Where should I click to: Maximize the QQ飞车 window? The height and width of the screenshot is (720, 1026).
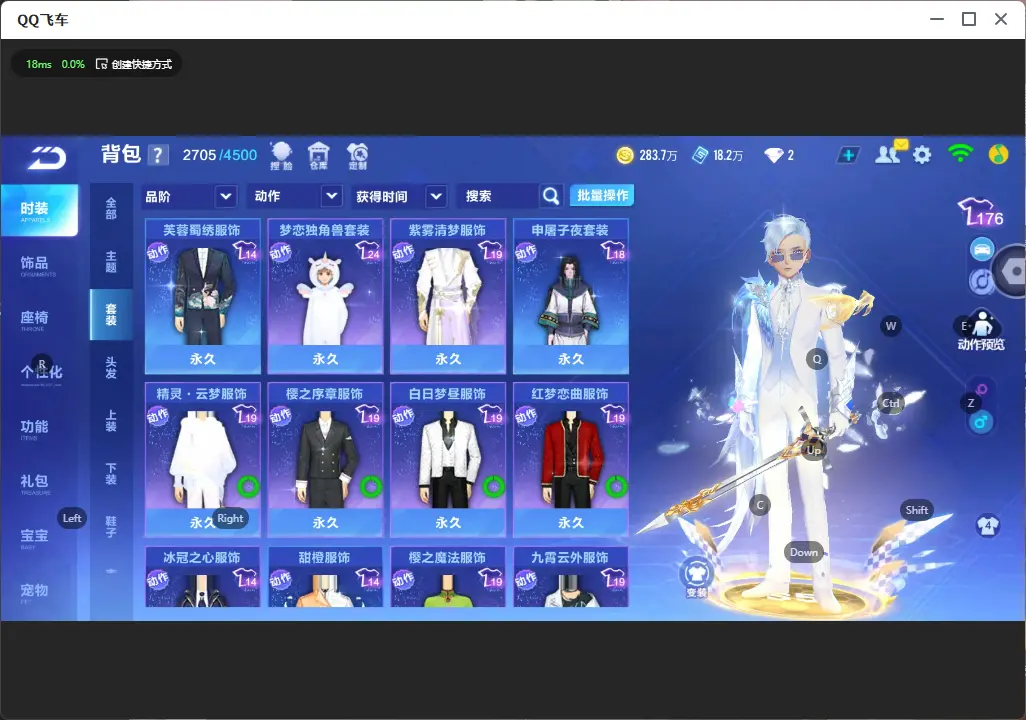[969, 19]
